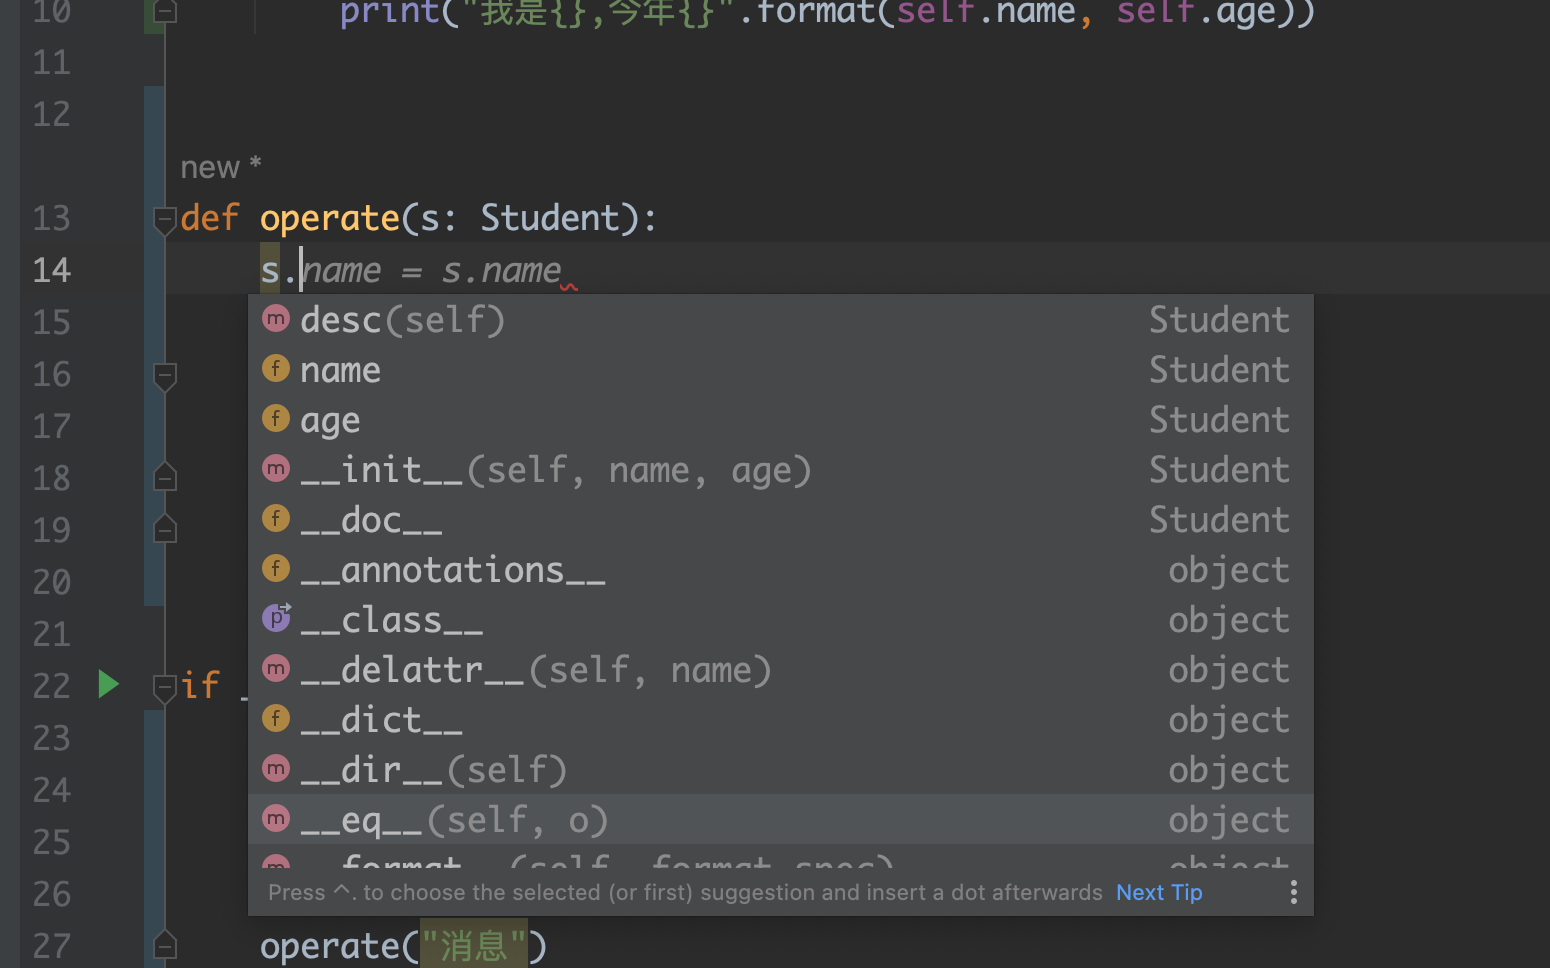Click the method icon beside __init__
Image resolution: width=1550 pixels, height=968 pixels.
pos(276,469)
